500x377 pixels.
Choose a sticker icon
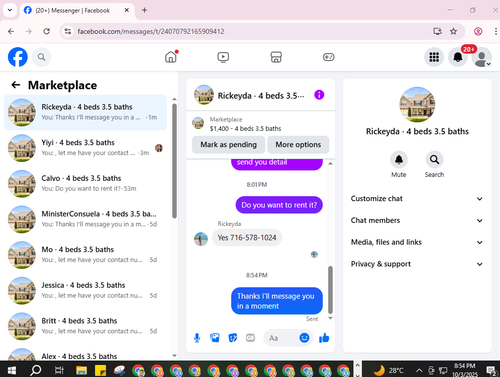click(233, 338)
